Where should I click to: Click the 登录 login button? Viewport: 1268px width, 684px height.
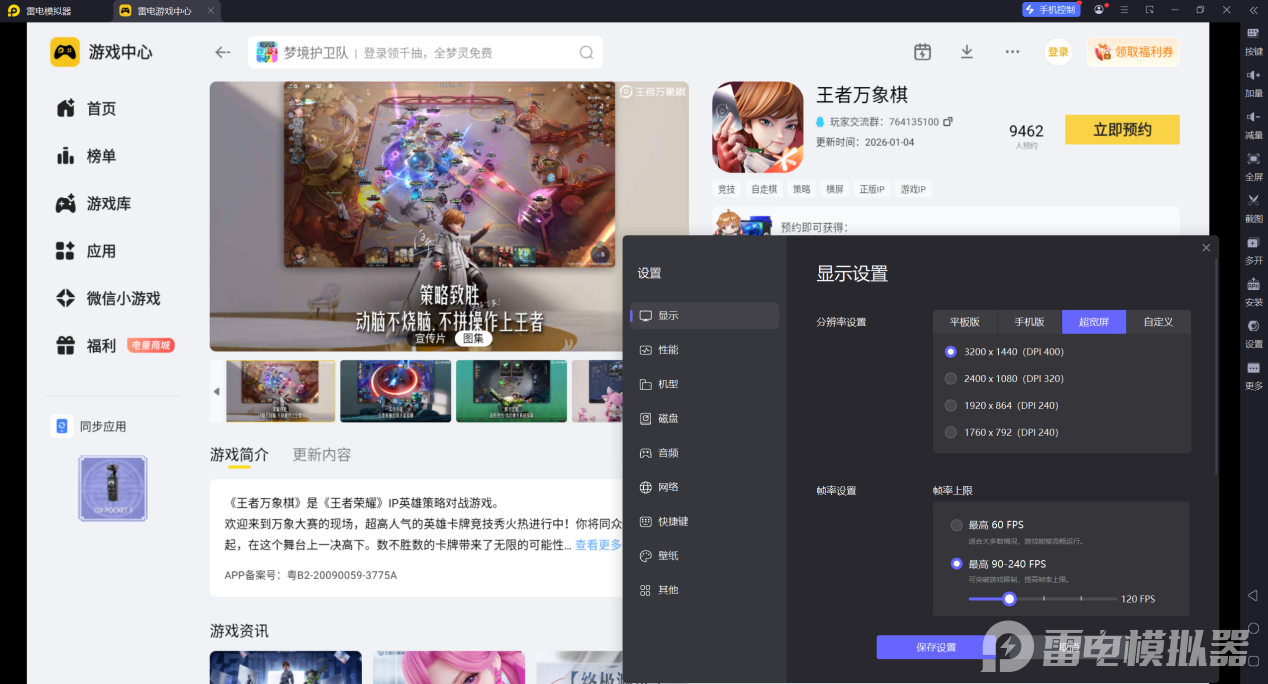pyautogui.click(x=1058, y=52)
